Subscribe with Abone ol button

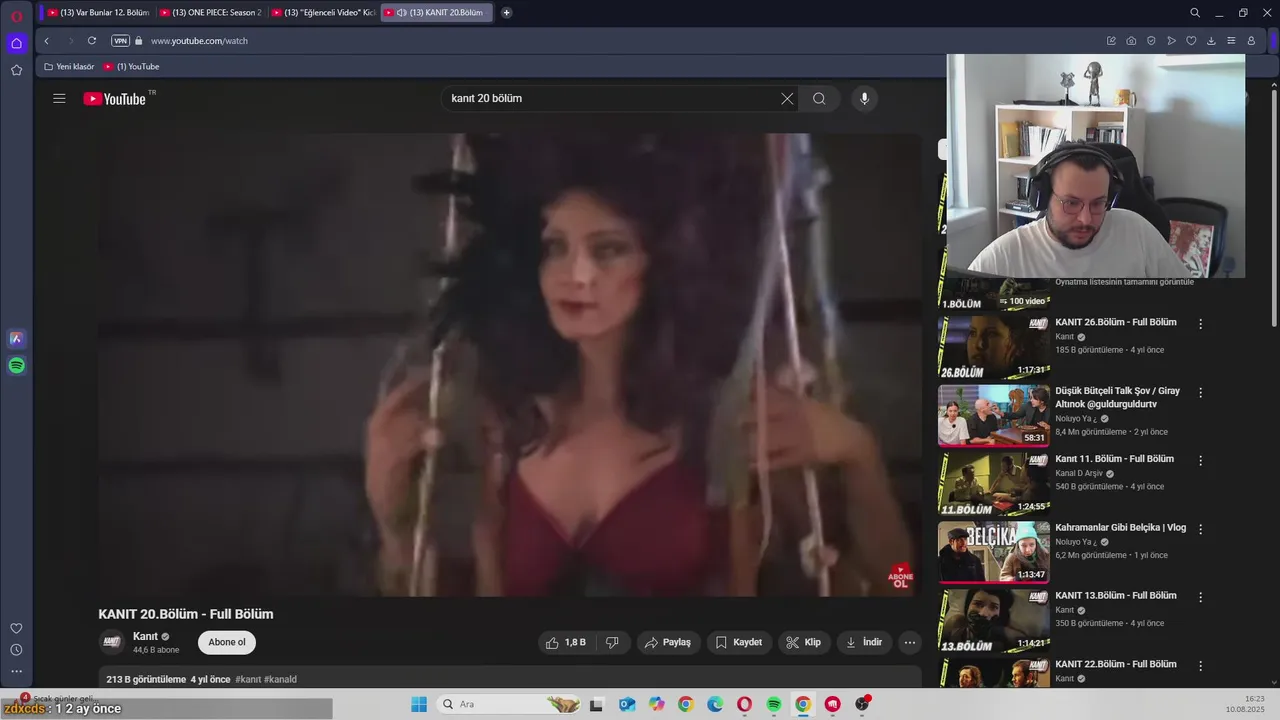[x=227, y=642]
